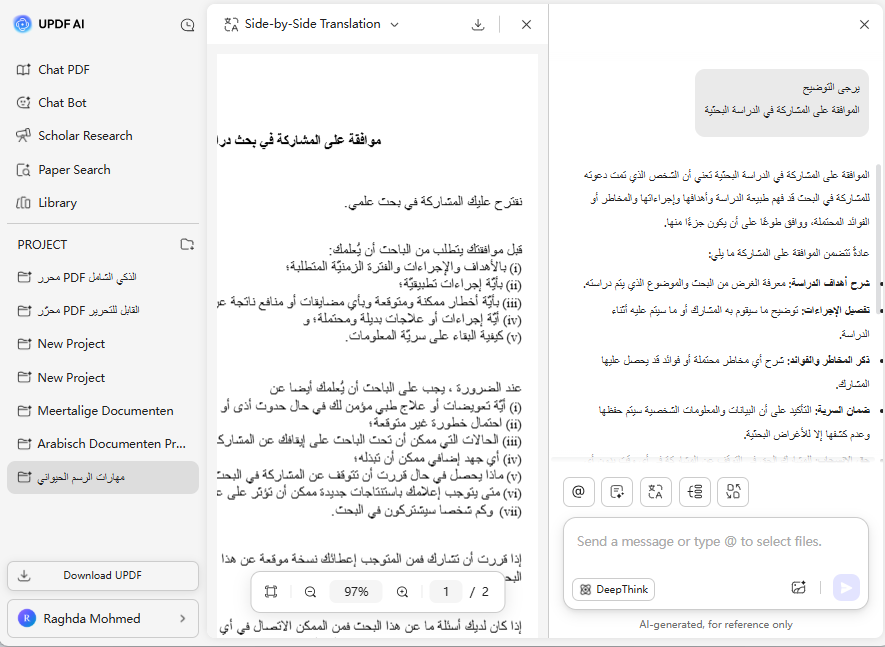885x647 pixels.
Task: Click user message bubble 'يرجى التوضيح'
Action: tap(782, 103)
